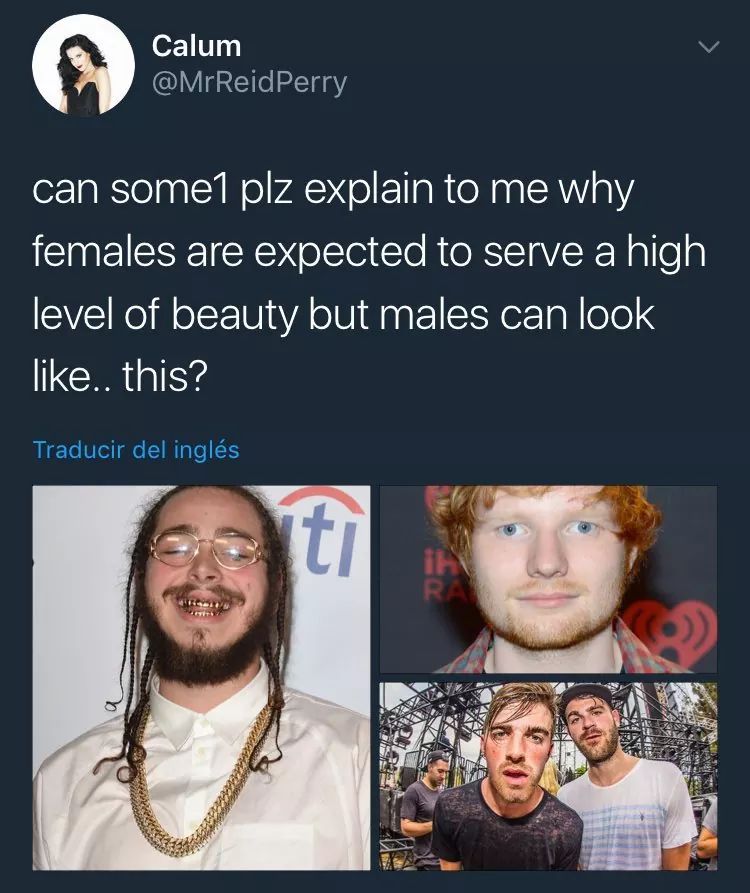The height and width of the screenshot is (893, 750).
Task: Expand the tweet options chevron menu
Action: (x=710, y=47)
